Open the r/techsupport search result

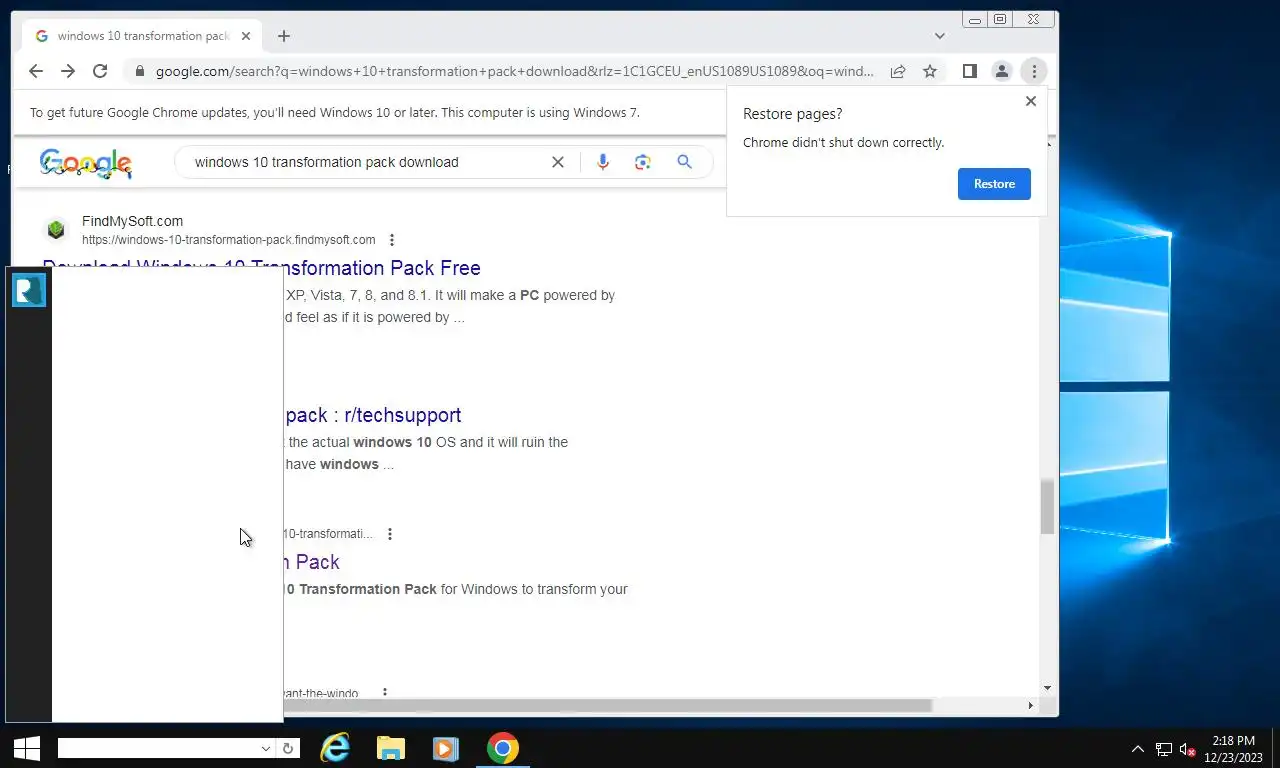point(373,415)
